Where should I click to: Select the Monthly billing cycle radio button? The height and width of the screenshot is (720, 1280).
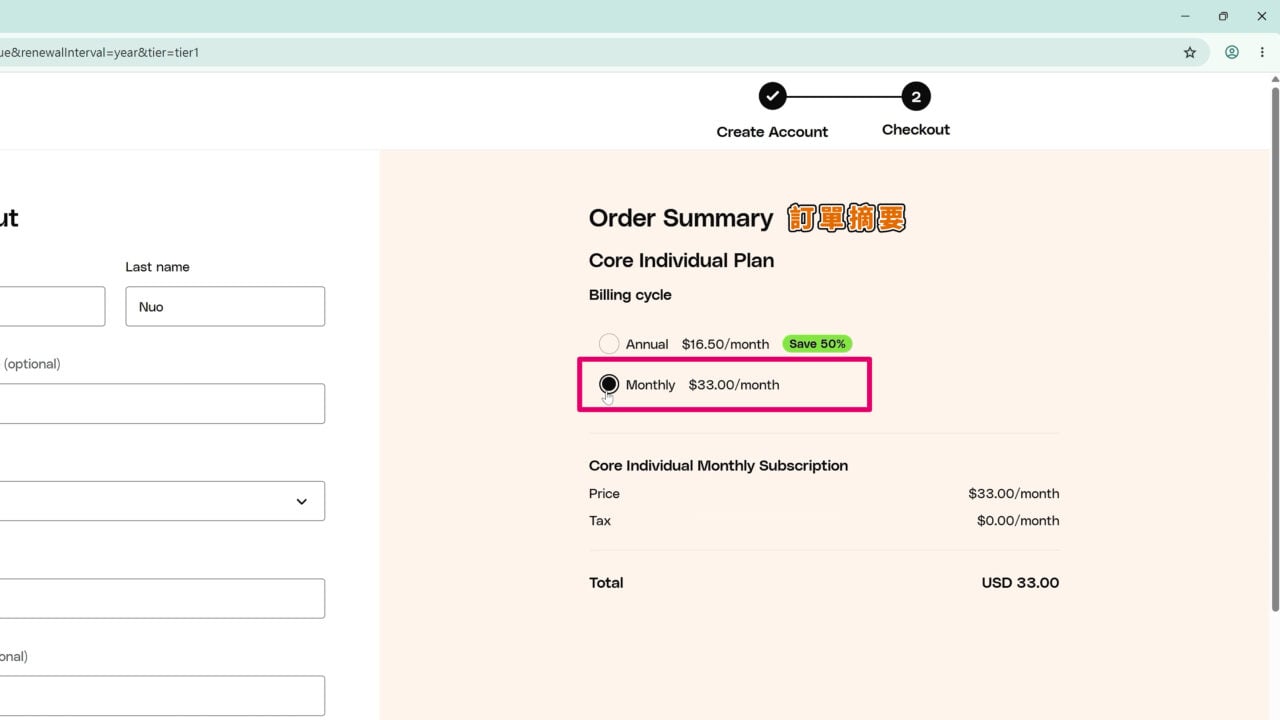coord(609,384)
